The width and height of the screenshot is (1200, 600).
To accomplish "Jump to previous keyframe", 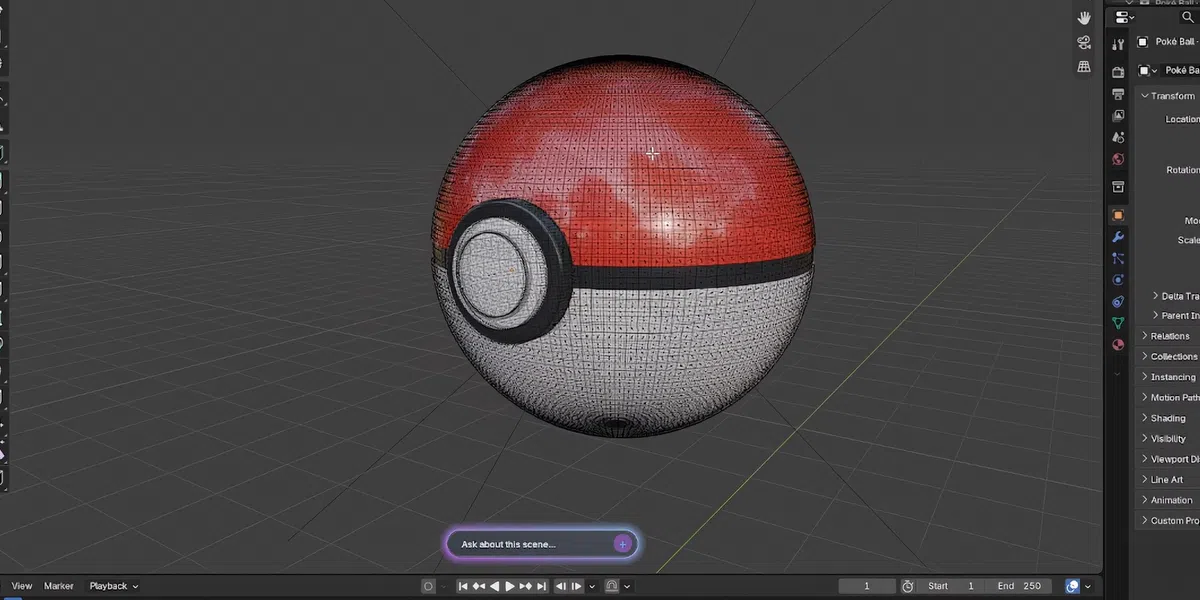I will pos(479,586).
